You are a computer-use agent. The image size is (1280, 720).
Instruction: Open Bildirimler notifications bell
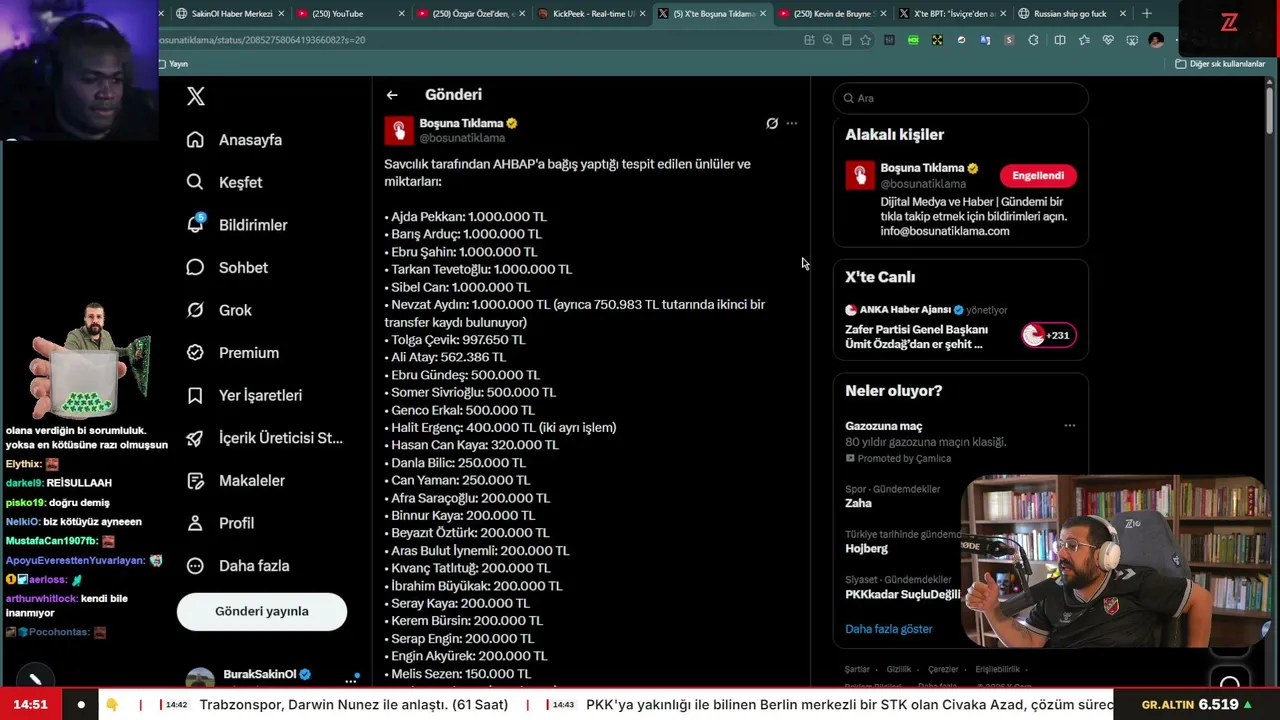click(x=237, y=225)
